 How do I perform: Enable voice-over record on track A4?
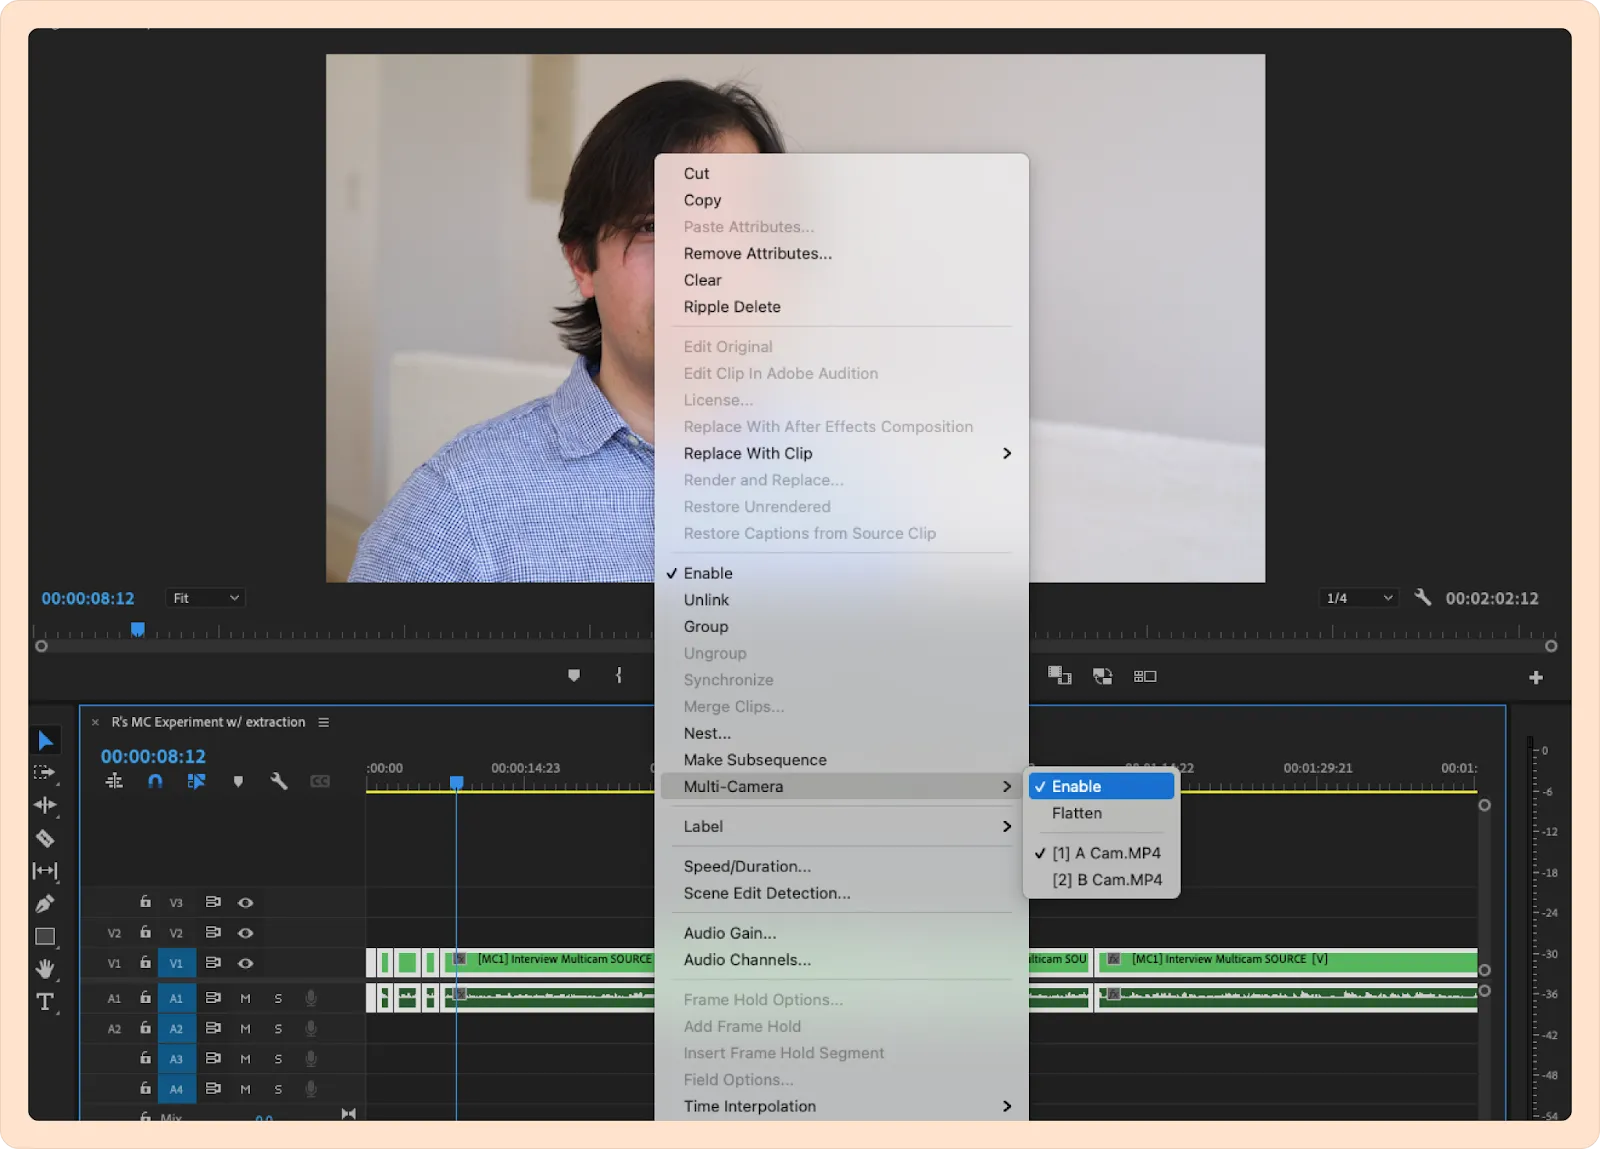point(311,1089)
